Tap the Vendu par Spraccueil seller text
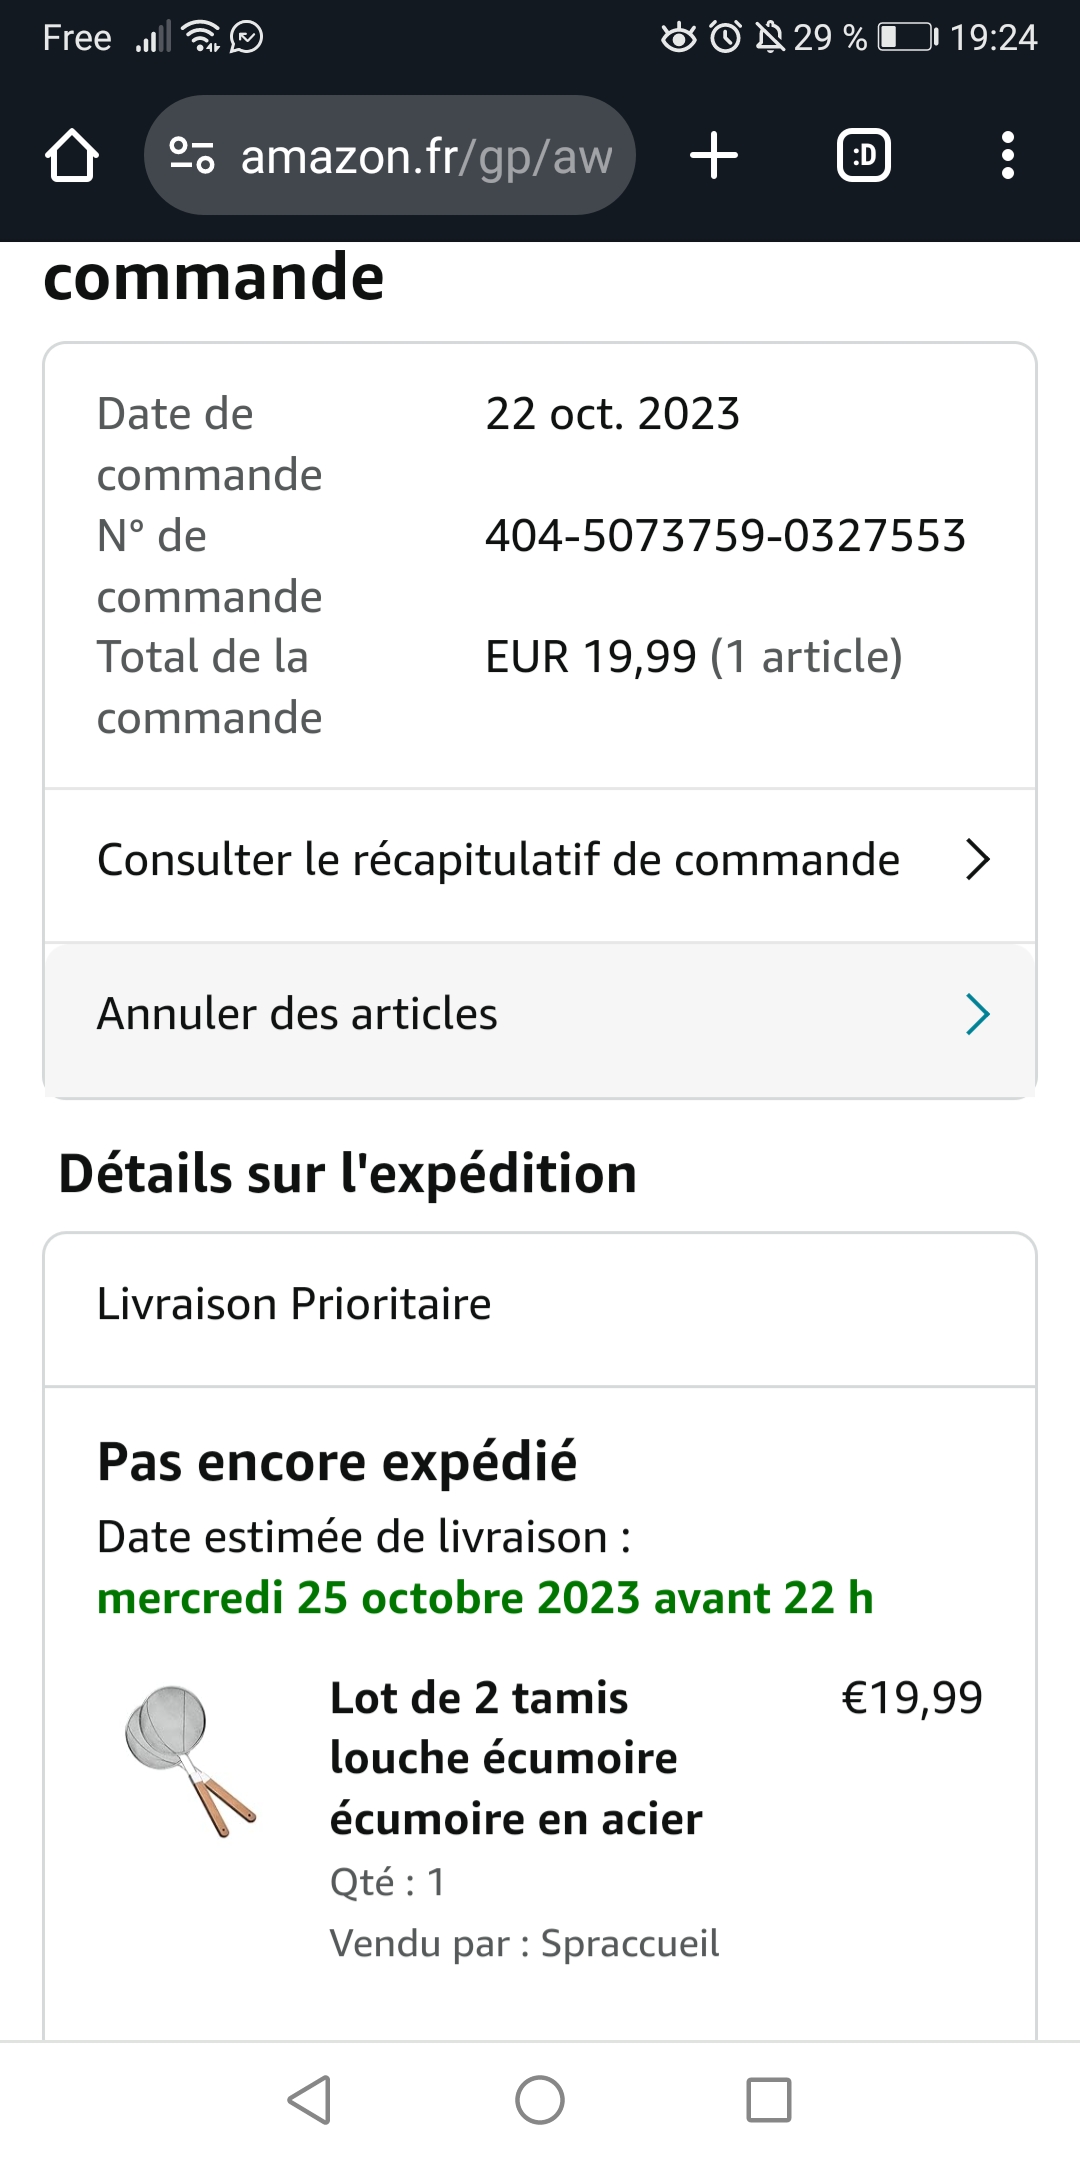Viewport: 1080px width, 2160px height. pyautogui.click(x=524, y=1943)
